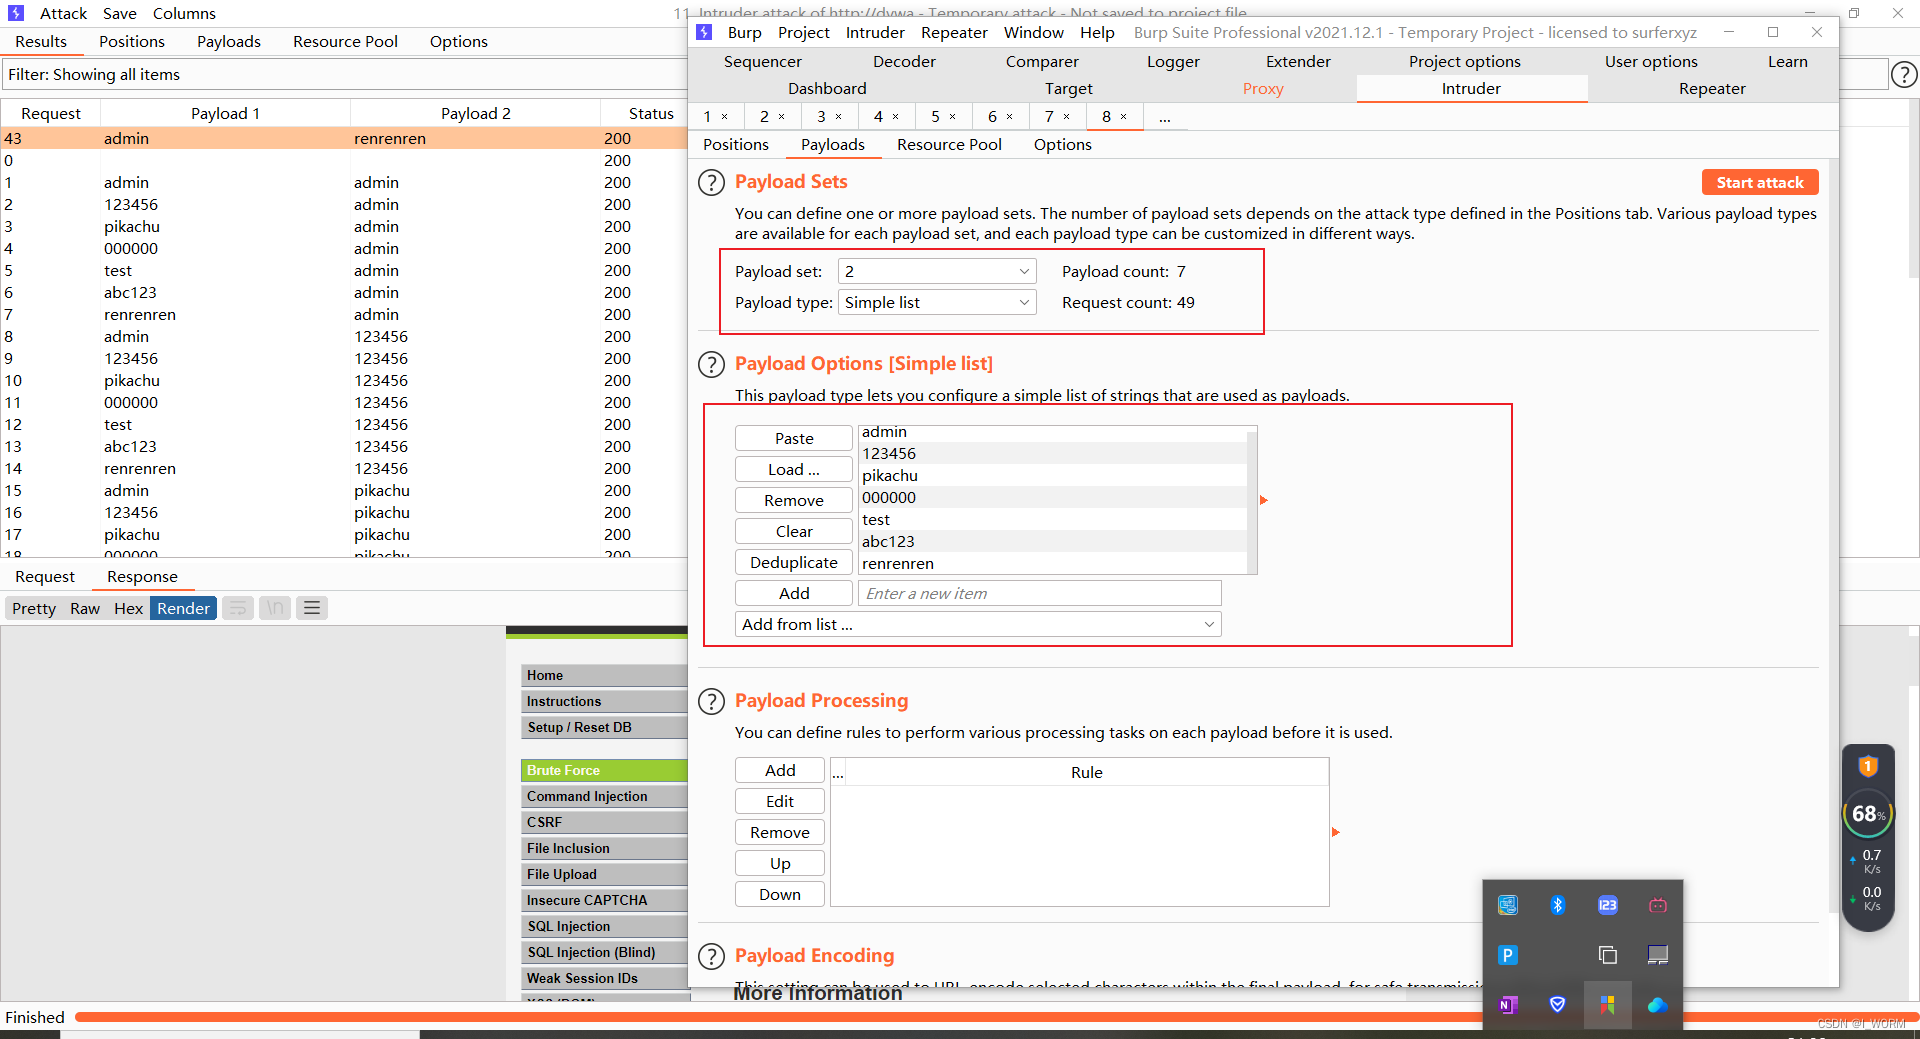Click Start attack button
Image resolution: width=1920 pixels, height=1039 pixels.
[x=1760, y=182]
